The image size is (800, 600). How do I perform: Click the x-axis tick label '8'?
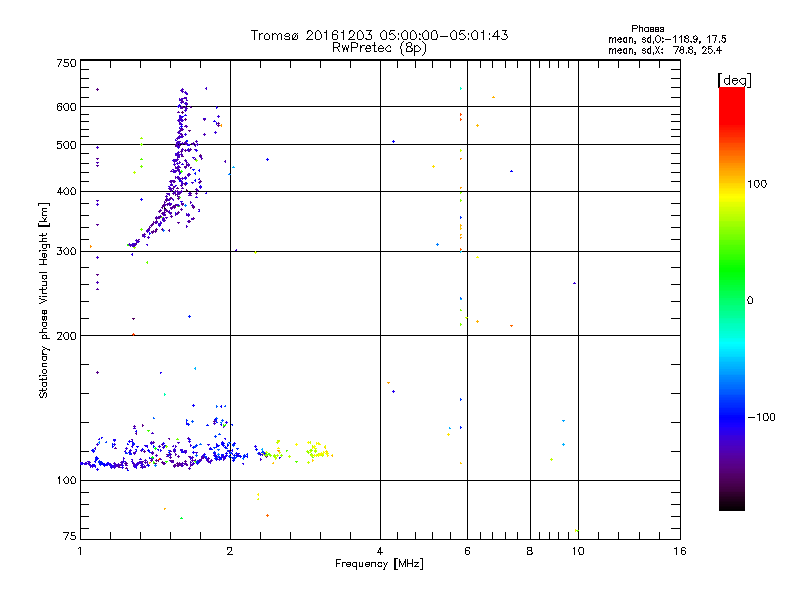[530, 551]
